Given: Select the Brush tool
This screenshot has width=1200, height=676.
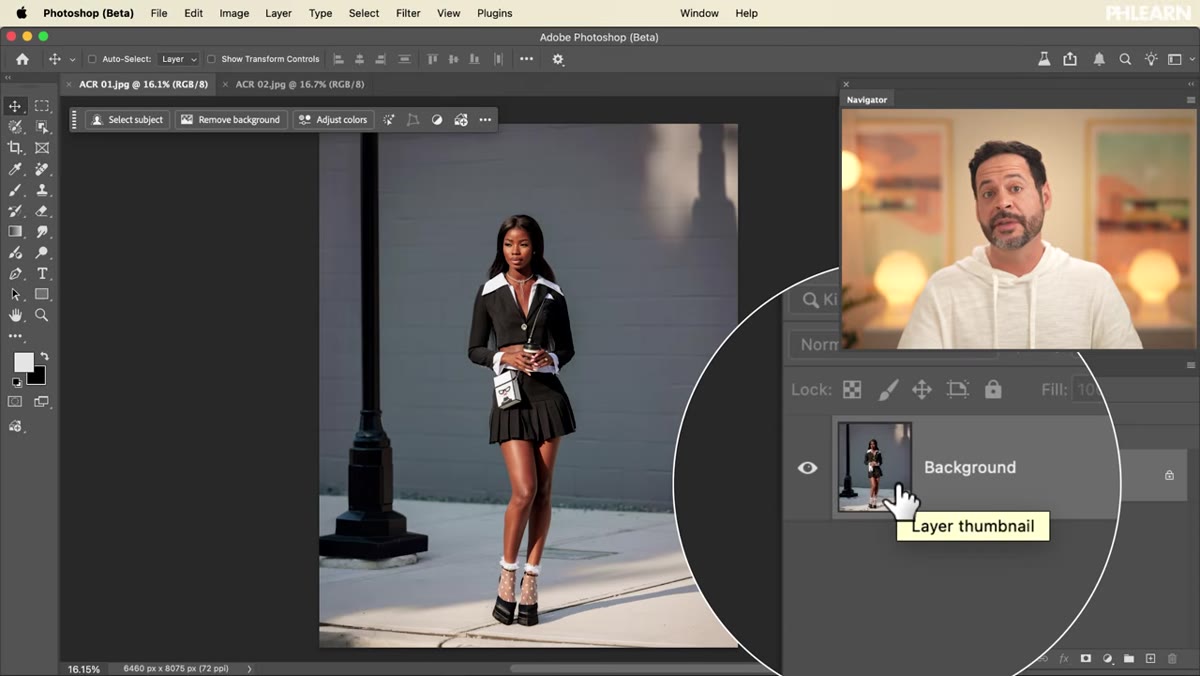Looking at the screenshot, I should 15,190.
